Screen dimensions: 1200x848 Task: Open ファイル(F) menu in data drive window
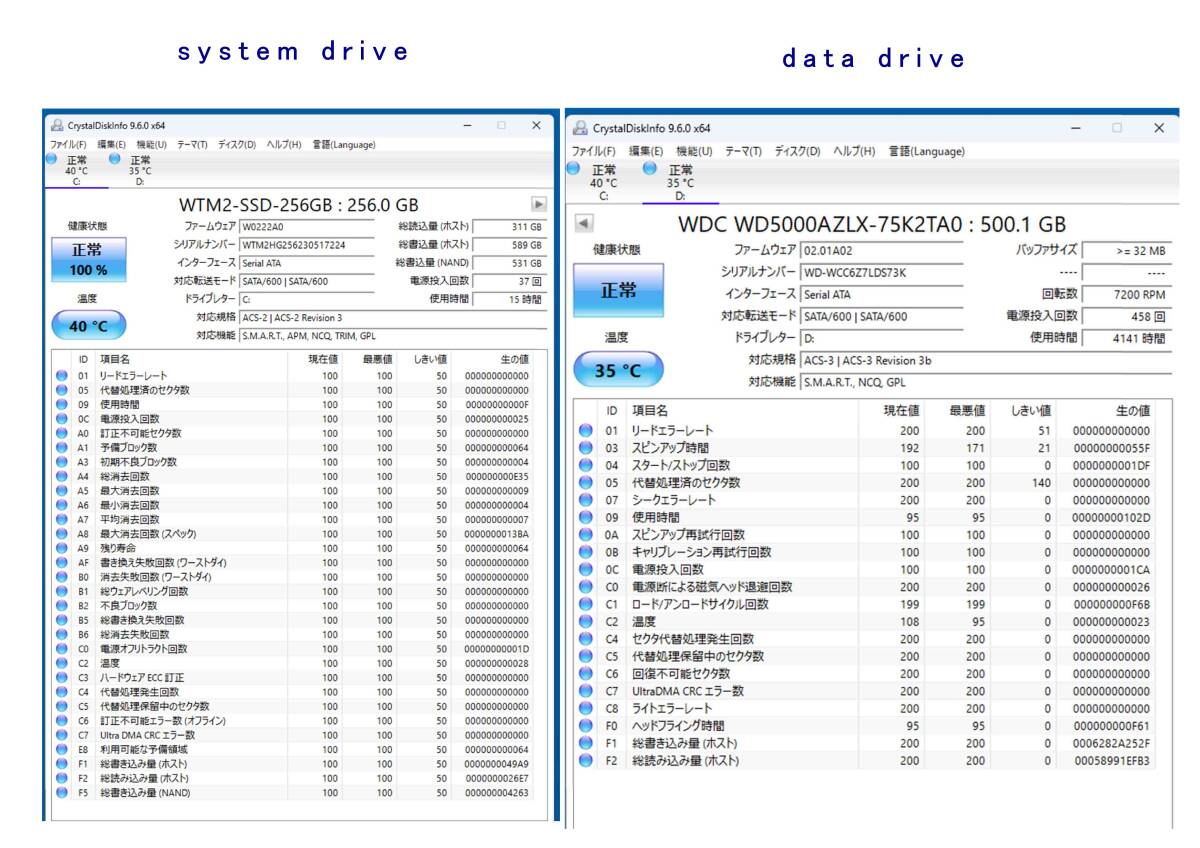pos(594,151)
